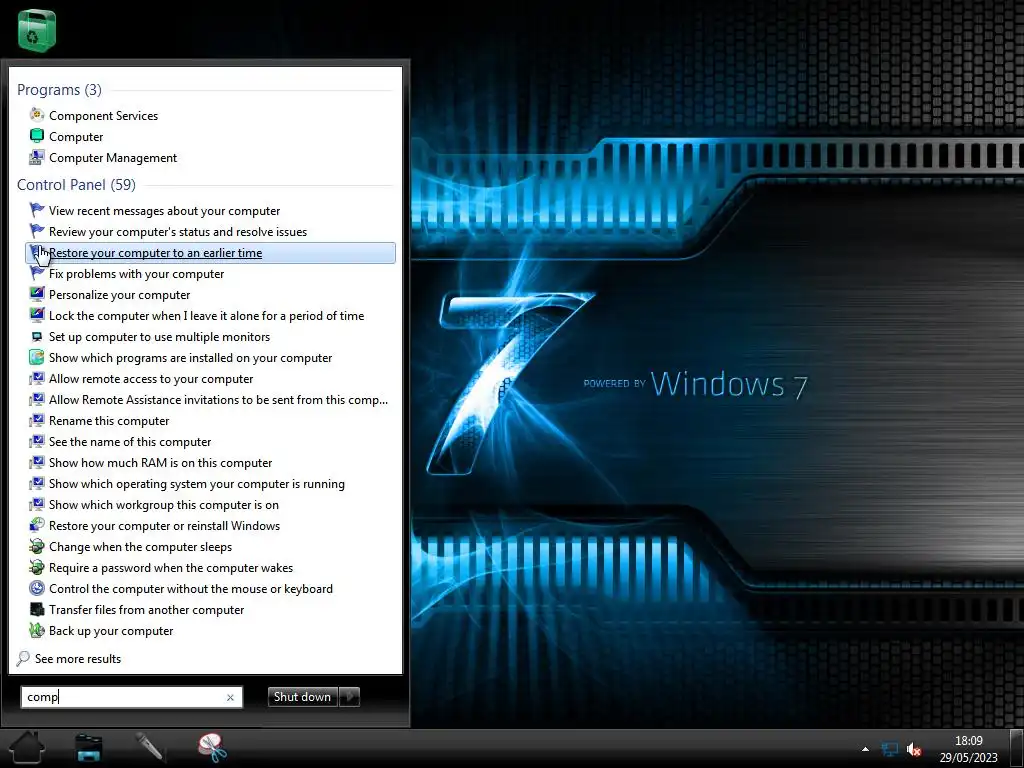Click the Programs (3) group header

(x=59, y=89)
